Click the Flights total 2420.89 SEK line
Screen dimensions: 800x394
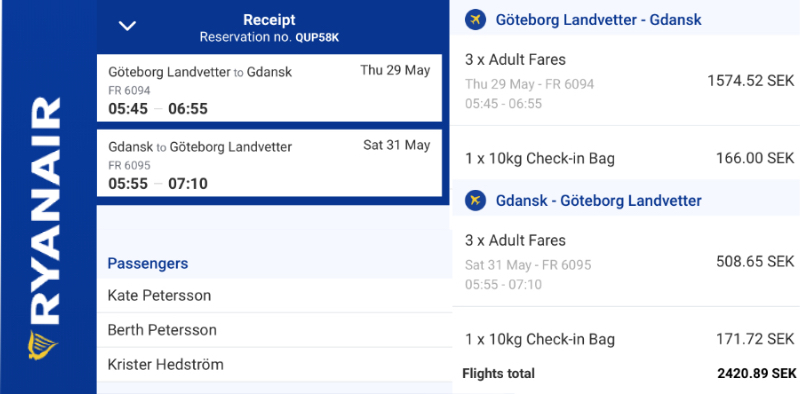coord(629,374)
